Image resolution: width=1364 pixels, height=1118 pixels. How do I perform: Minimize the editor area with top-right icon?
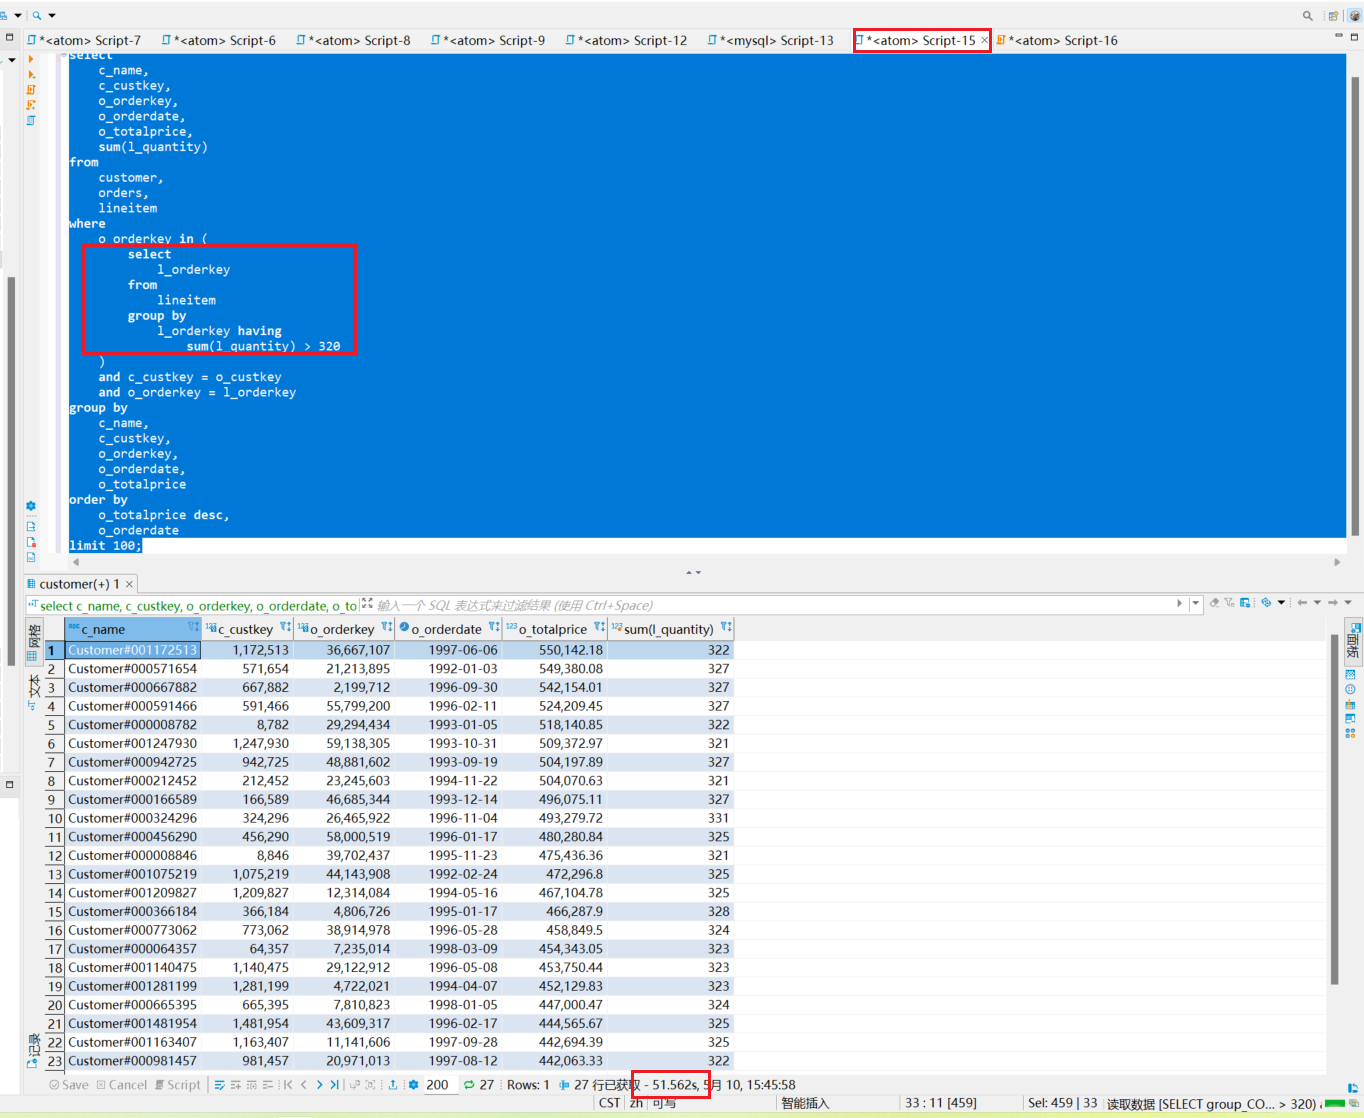pyautogui.click(x=1339, y=36)
